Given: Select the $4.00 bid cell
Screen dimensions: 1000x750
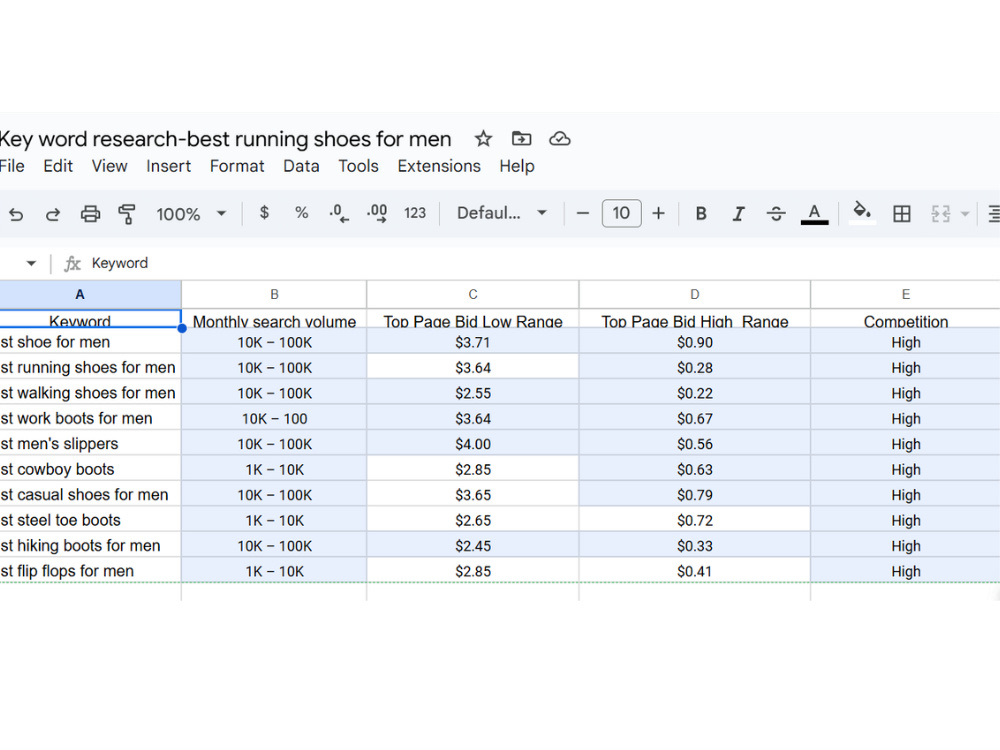Looking at the screenshot, I should [473, 444].
